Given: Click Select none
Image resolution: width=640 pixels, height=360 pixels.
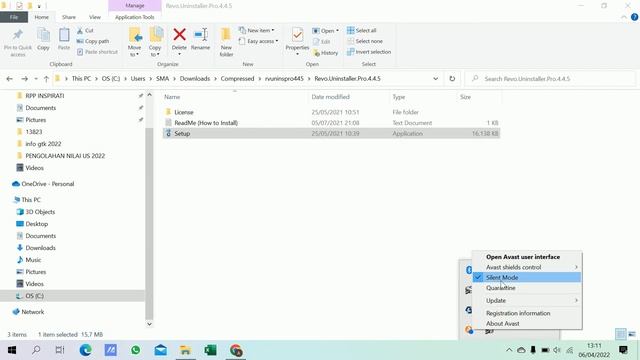Looking at the screenshot, I should pyautogui.click(x=365, y=41).
